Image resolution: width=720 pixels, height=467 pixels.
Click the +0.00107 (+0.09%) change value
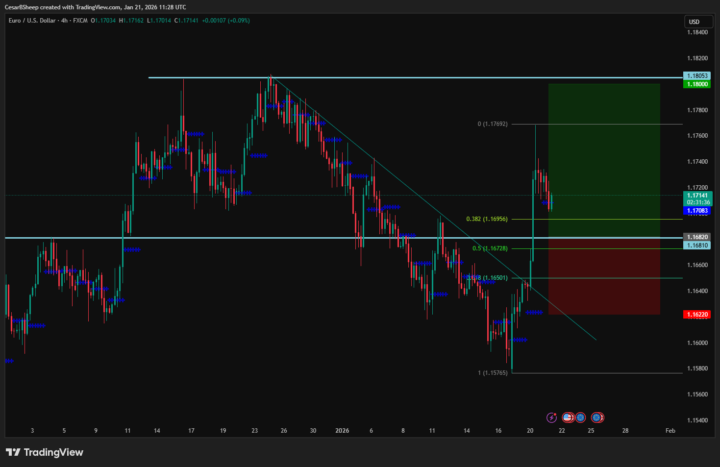(x=226, y=20)
